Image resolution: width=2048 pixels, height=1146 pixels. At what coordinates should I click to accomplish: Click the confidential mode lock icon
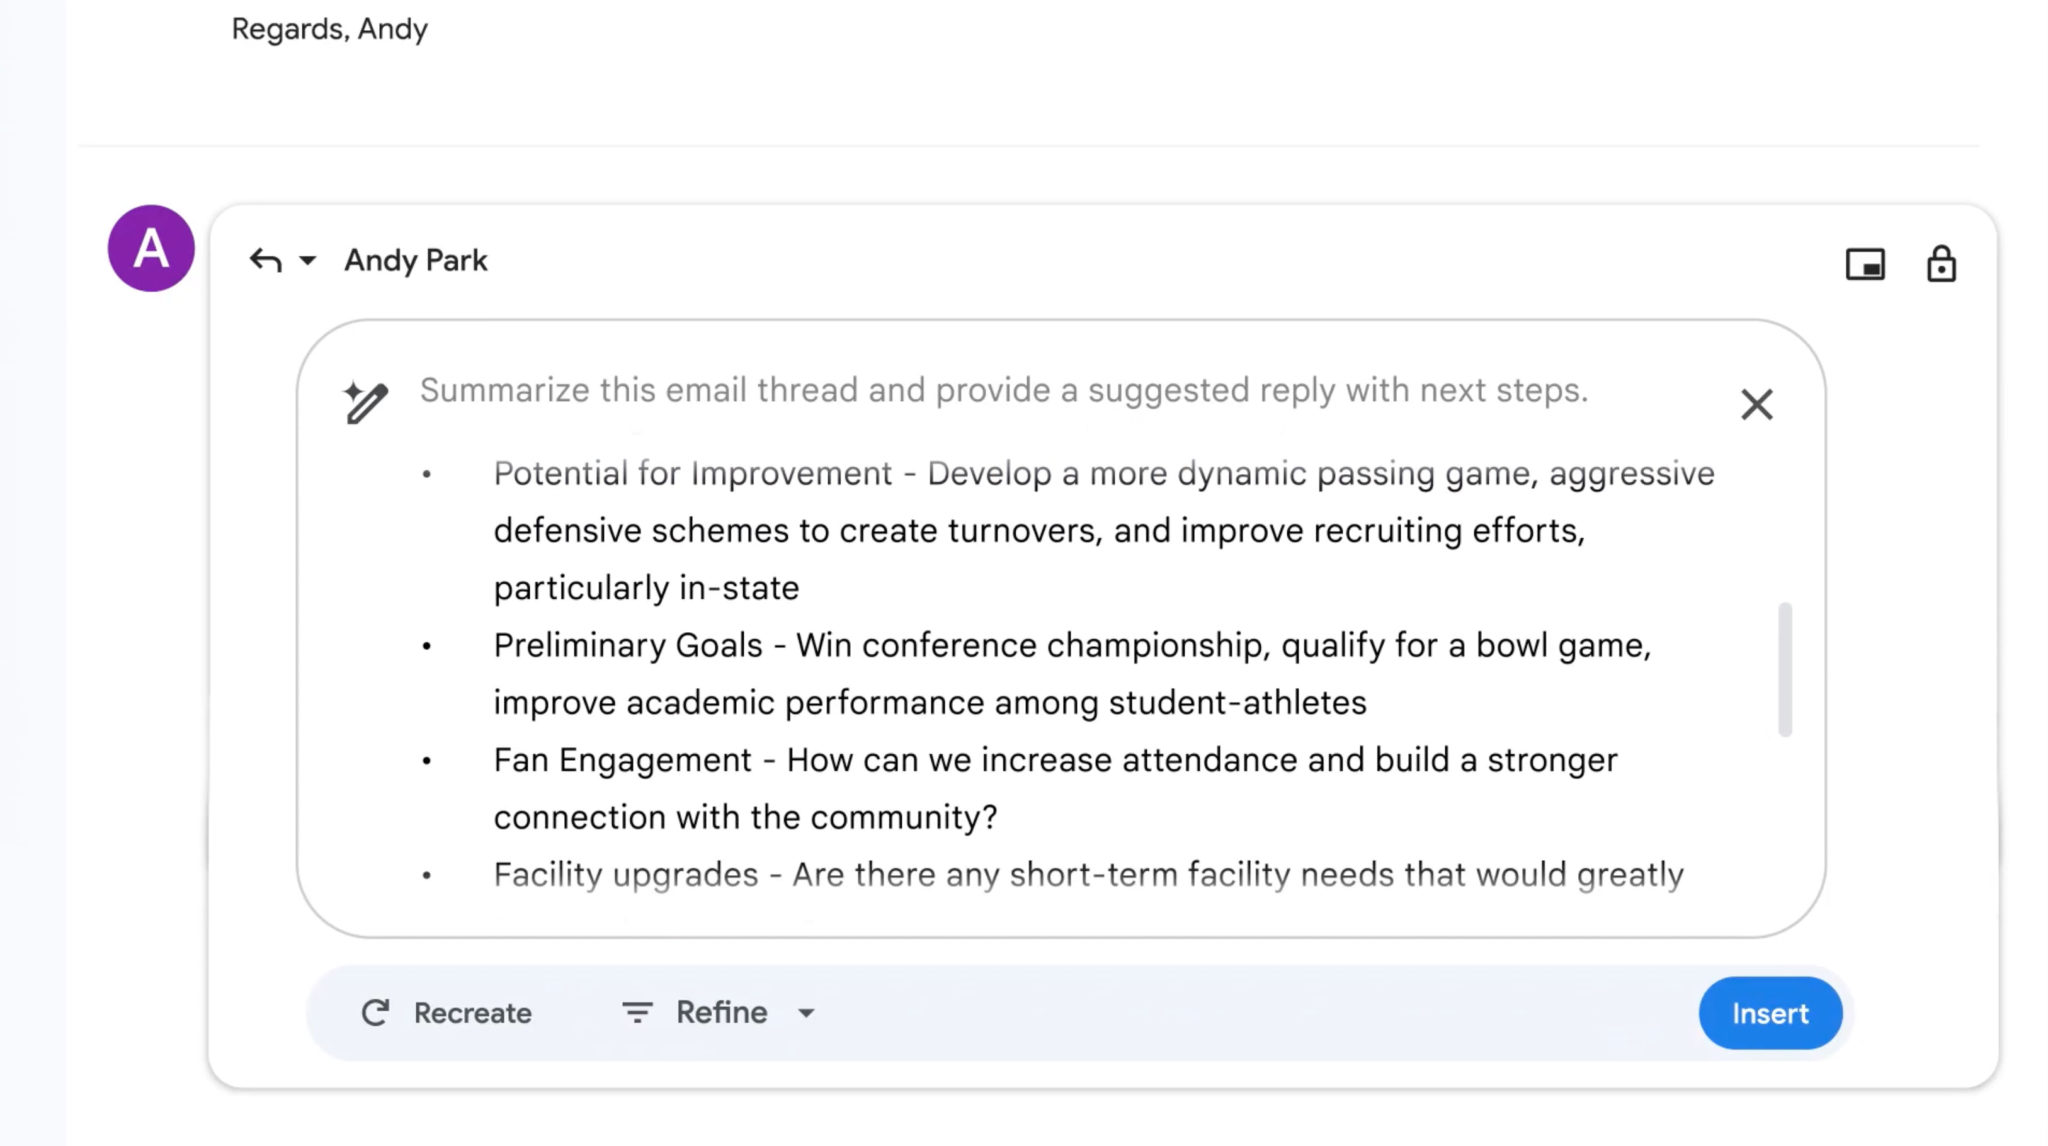[1940, 264]
